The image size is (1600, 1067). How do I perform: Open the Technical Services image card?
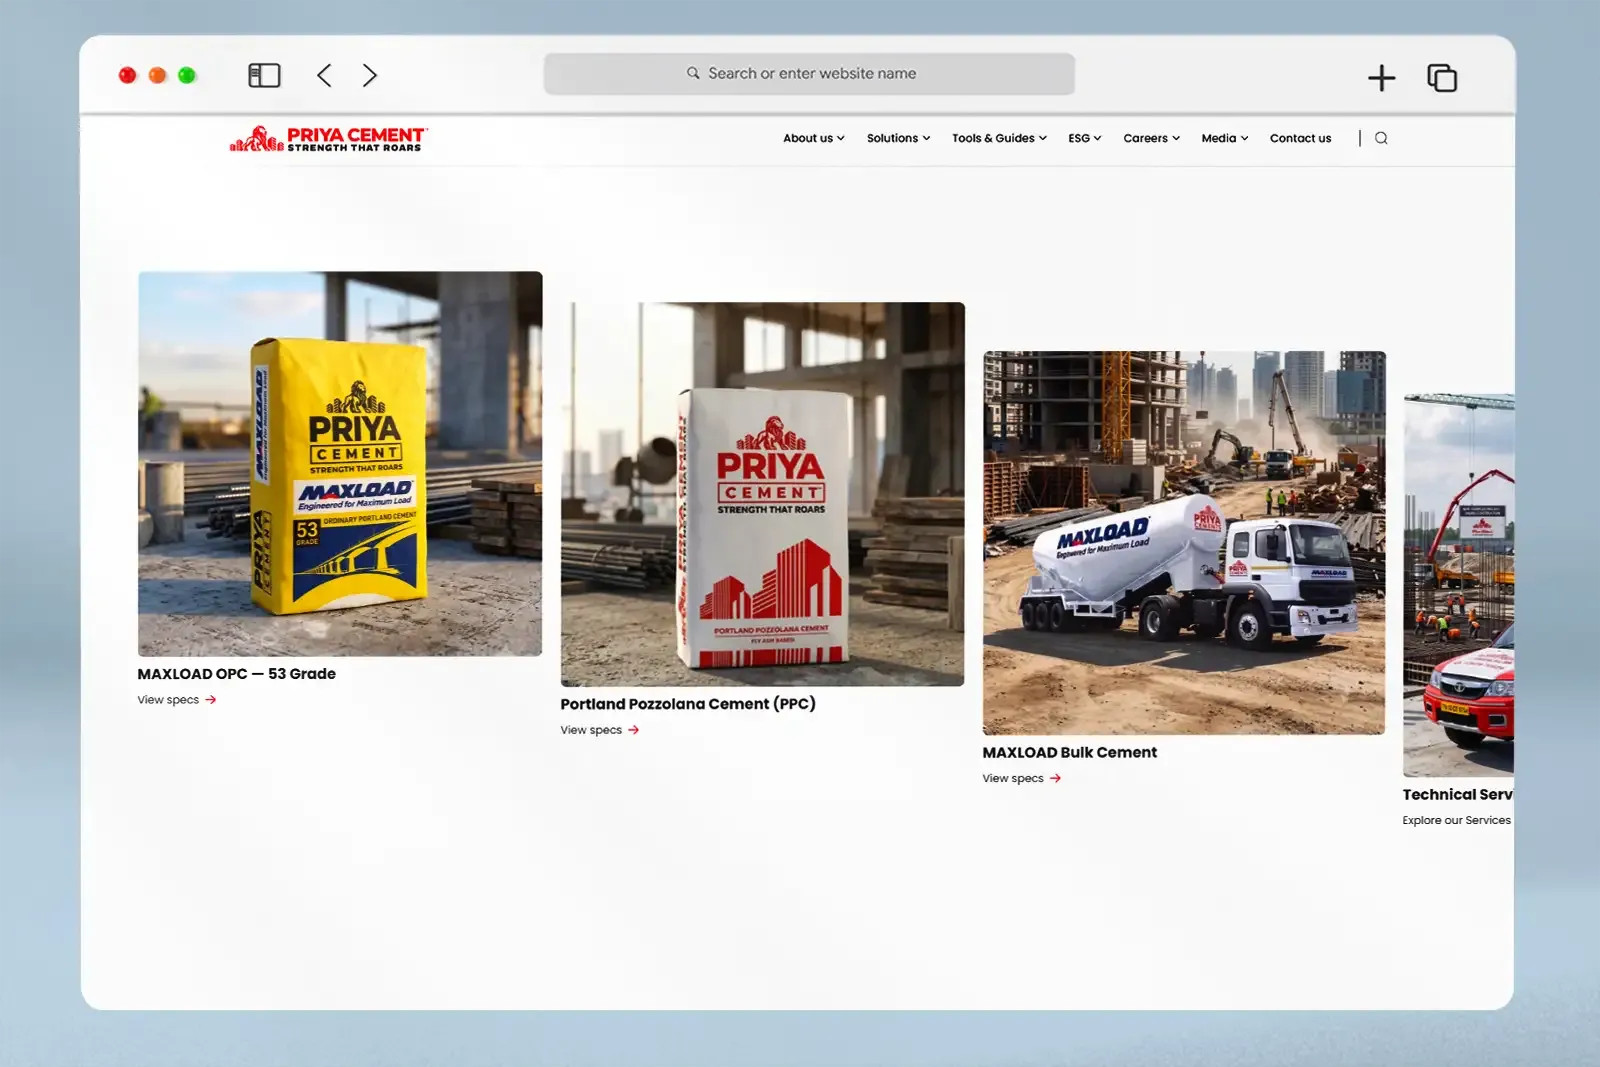pos(1459,585)
